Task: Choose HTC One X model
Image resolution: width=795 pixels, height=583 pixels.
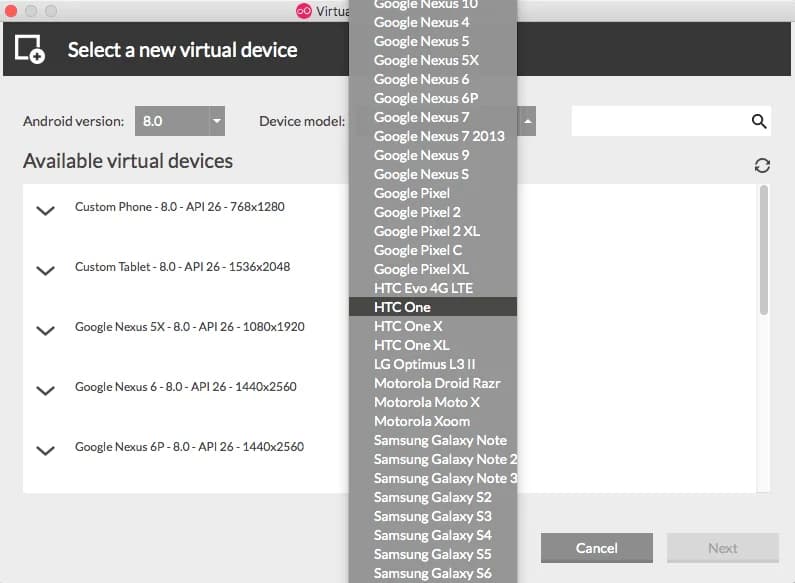Action: pyautogui.click(x=433, y=326)
